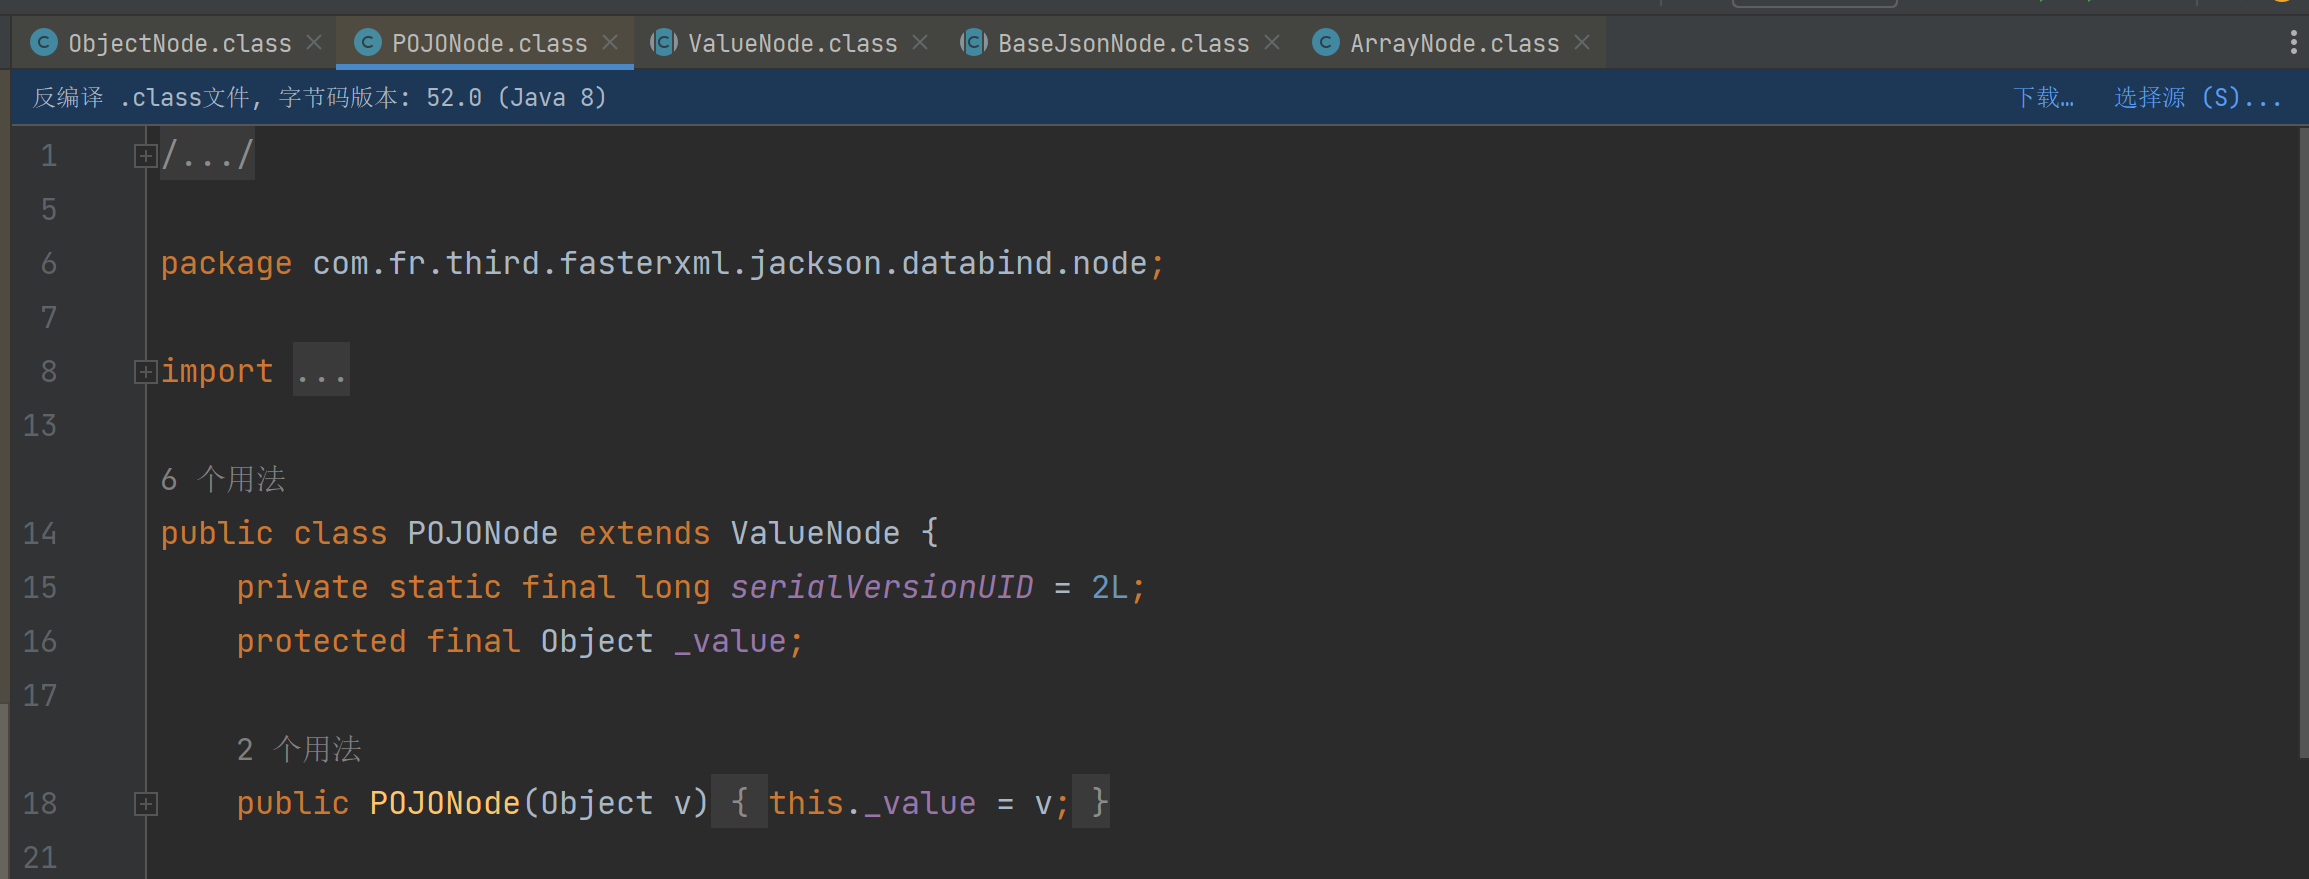Expand the folded comment block at line 1
The width and height of the screenshot is (2309, 879).
145,156
